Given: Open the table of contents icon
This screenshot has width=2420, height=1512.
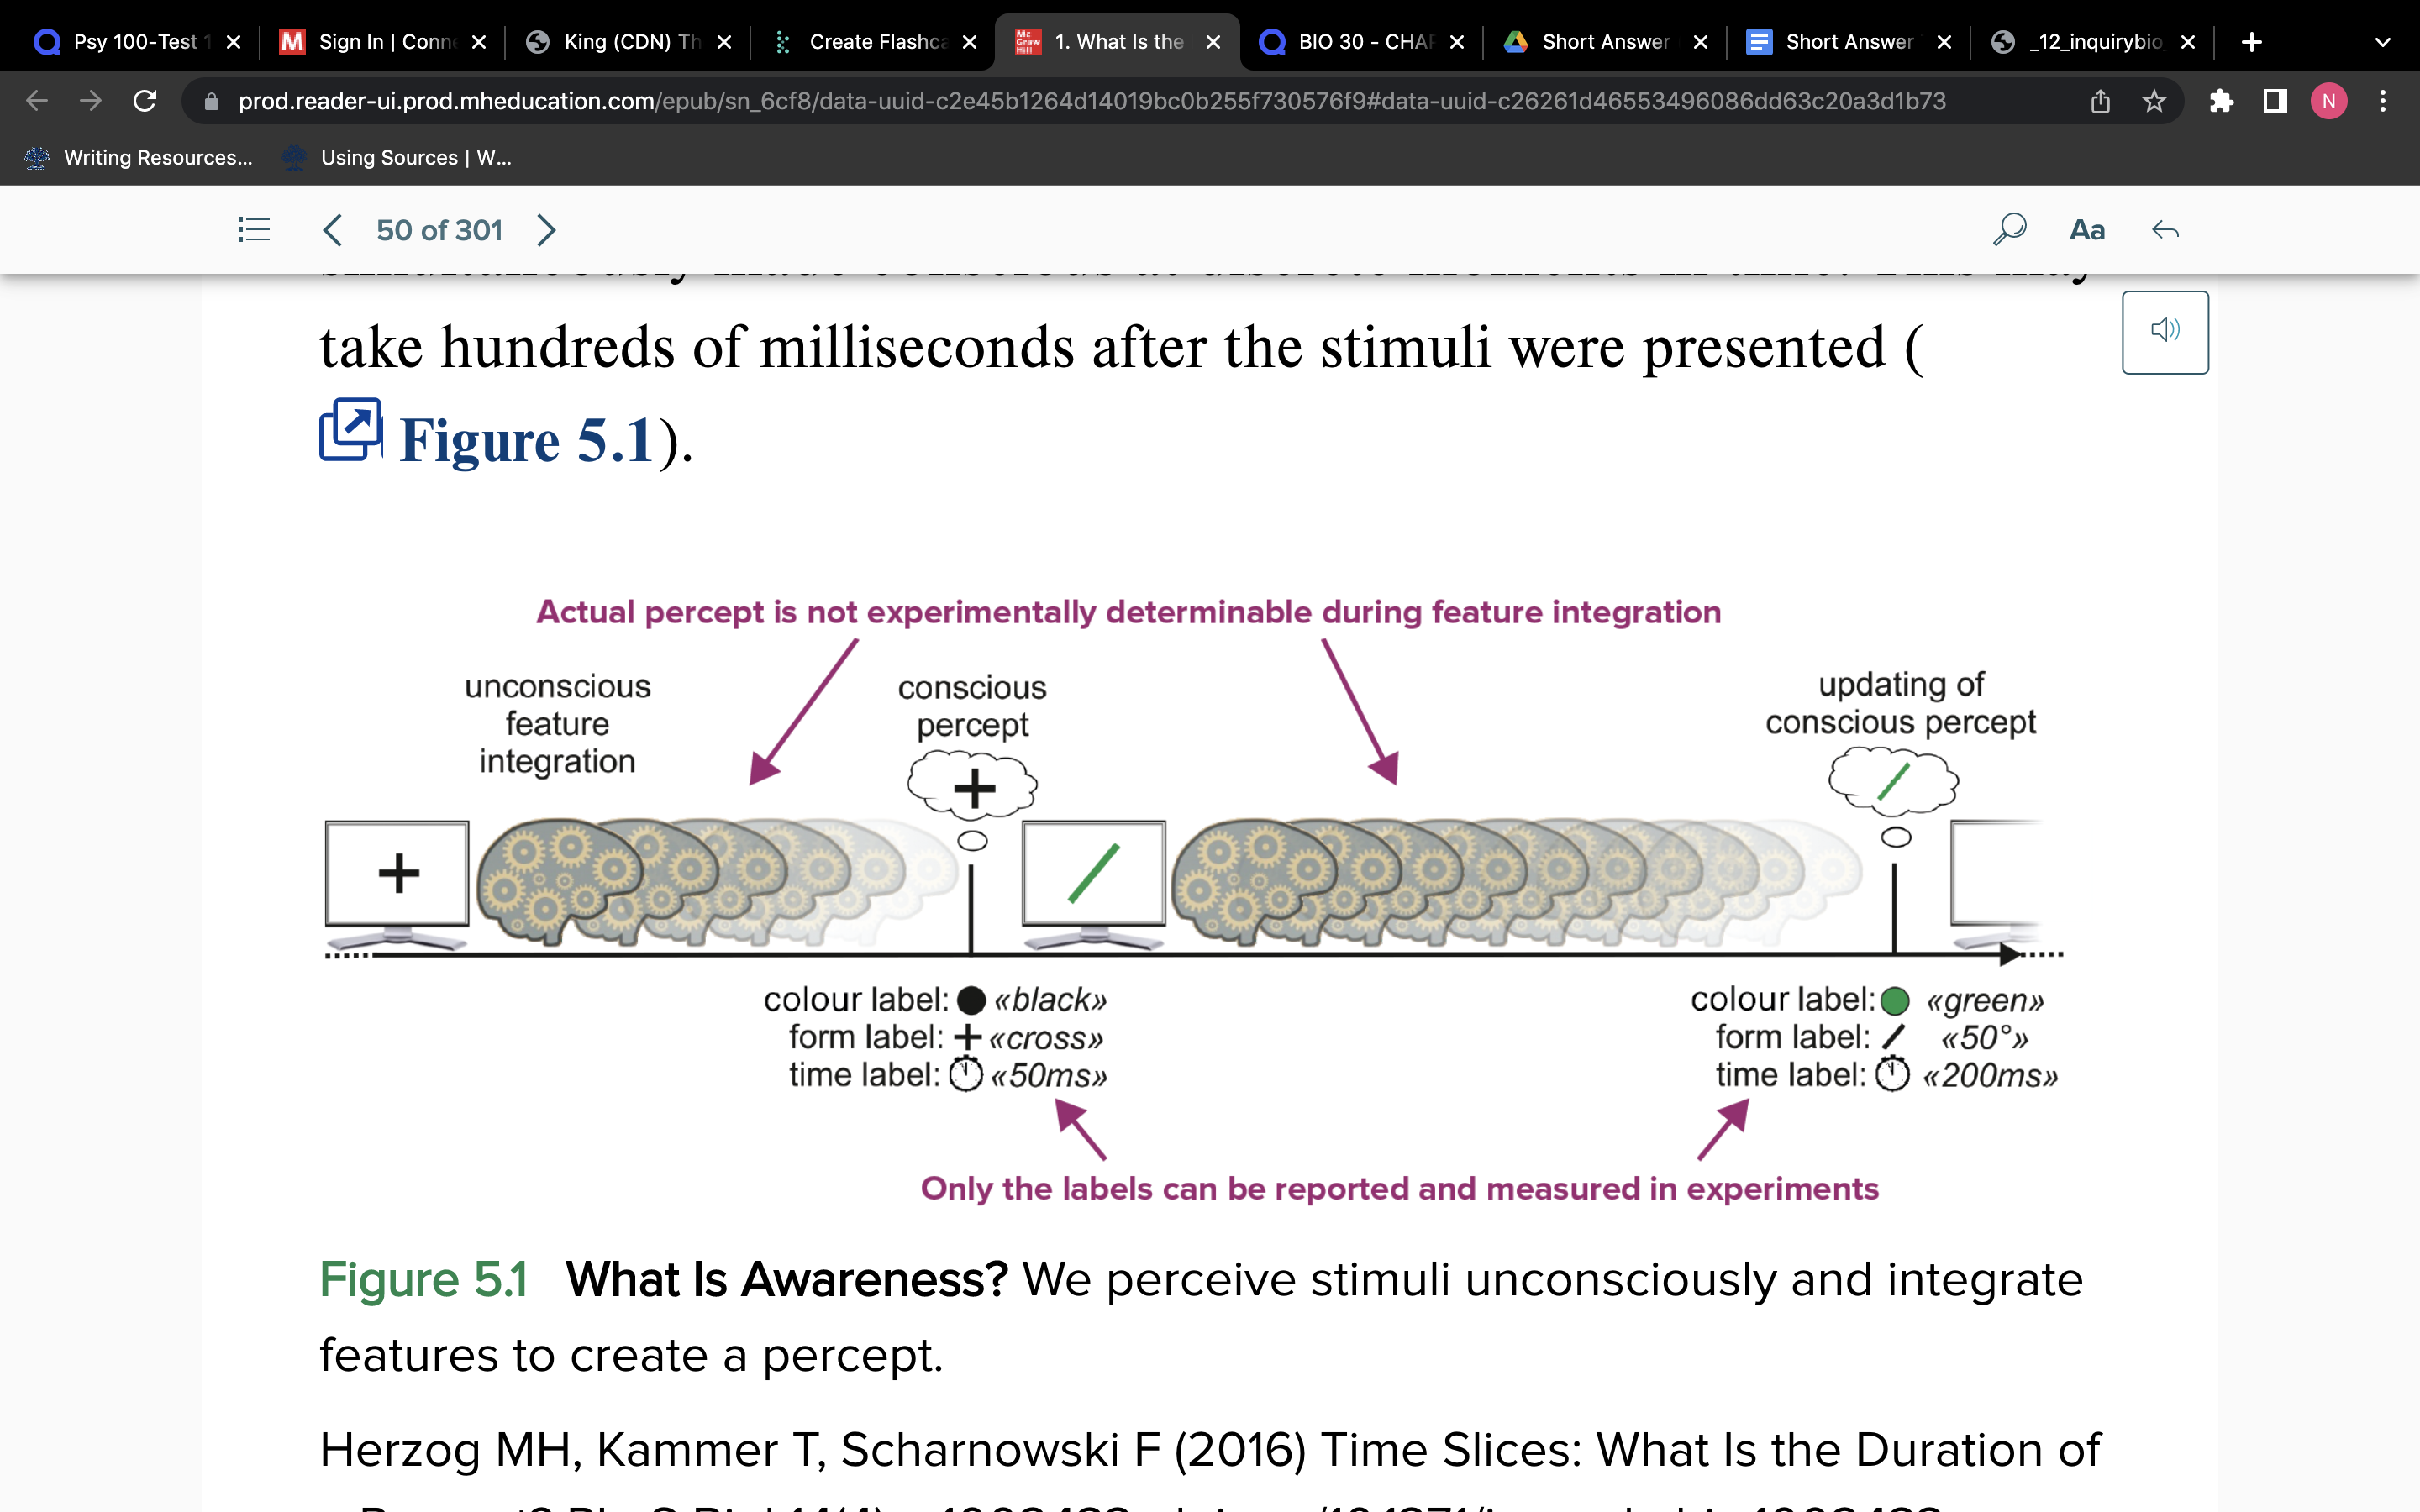Looking at the screenshot, I should click(253, 229).
